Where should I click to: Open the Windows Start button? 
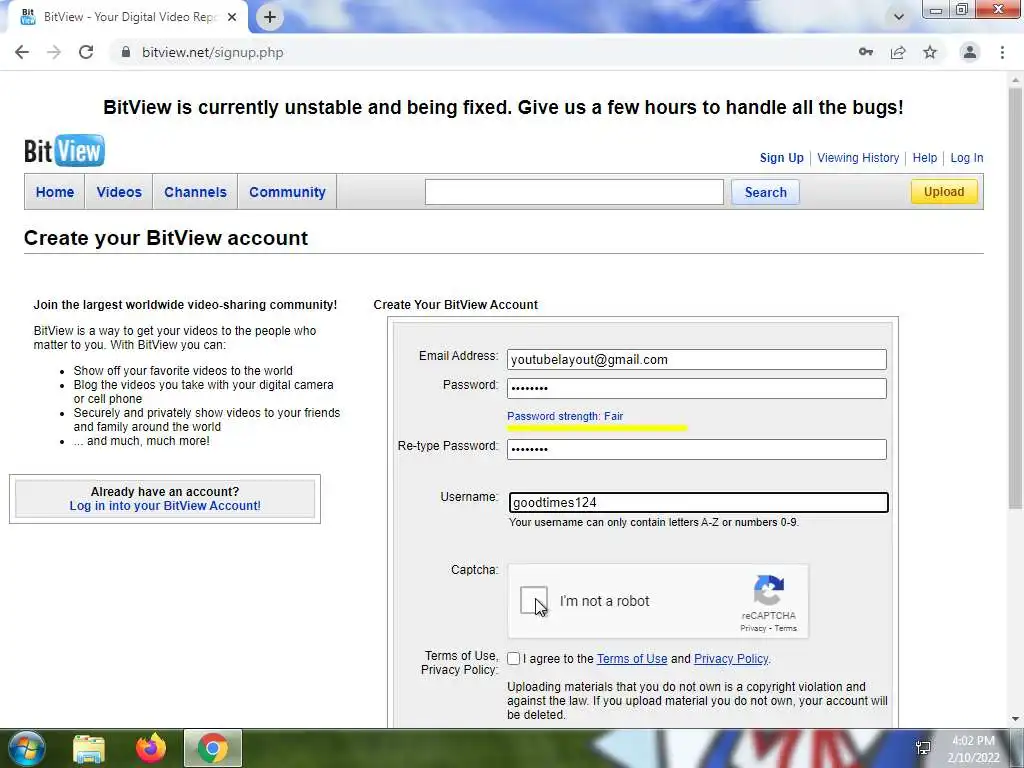point(27,748)
